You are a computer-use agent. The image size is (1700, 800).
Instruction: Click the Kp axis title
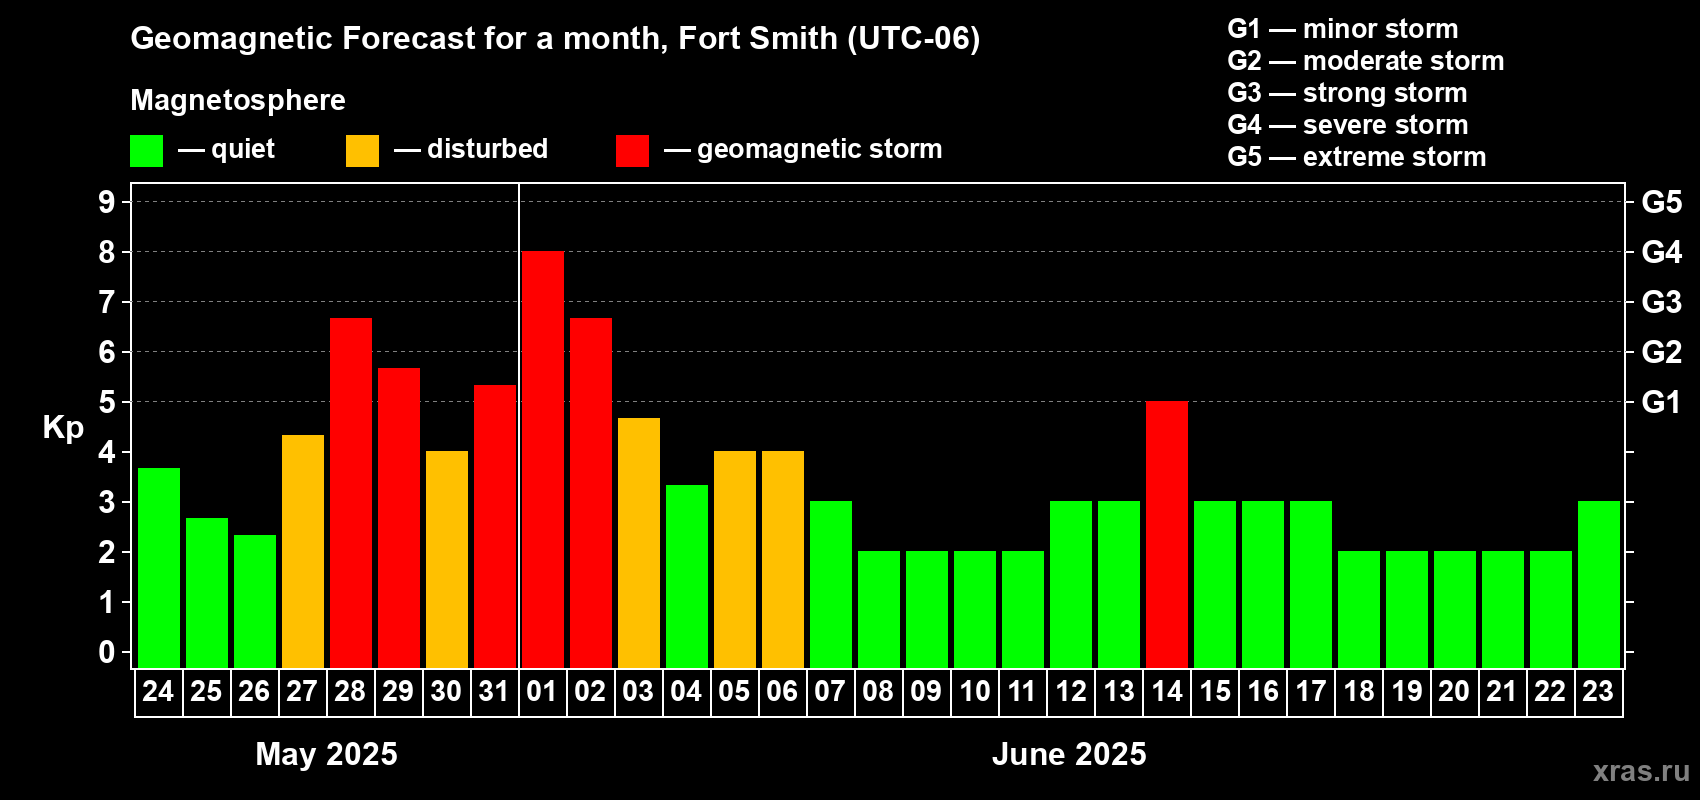pyautogui.click(x=63, y=428)
